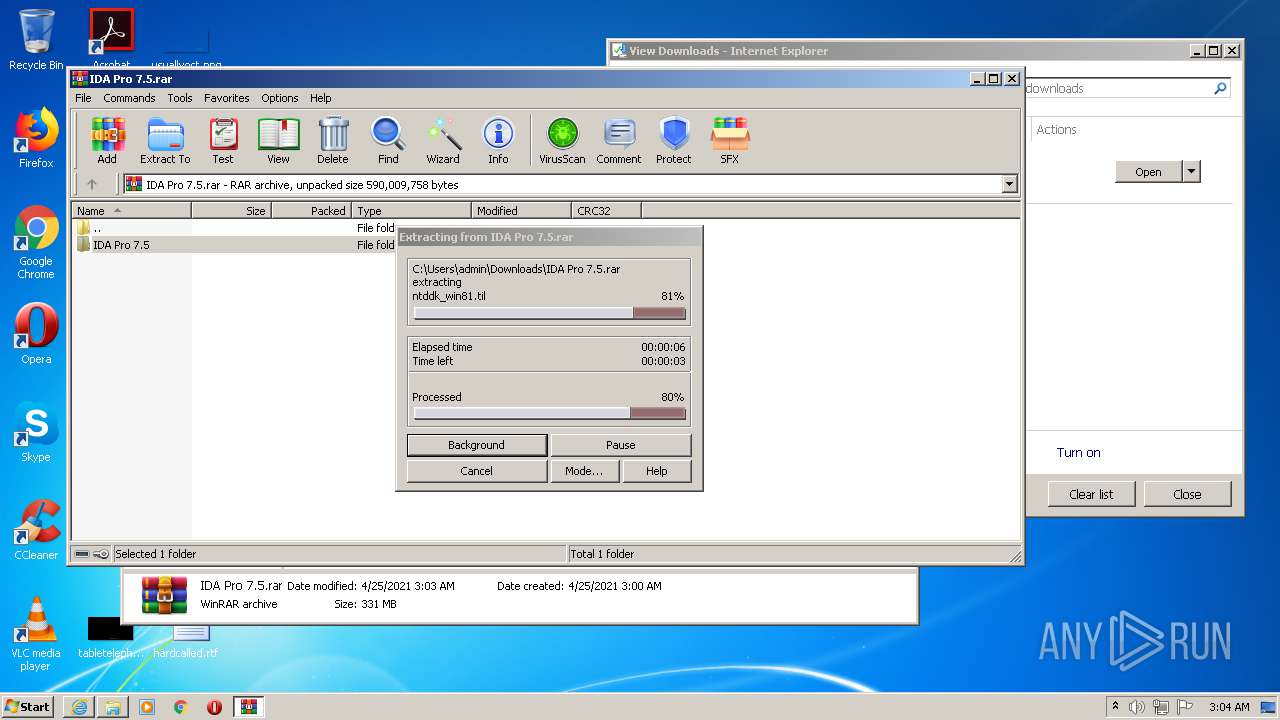Click the Background button in extraction dialog
The width and height of the screenshot is (1280, 720).
tap(477, 445)
